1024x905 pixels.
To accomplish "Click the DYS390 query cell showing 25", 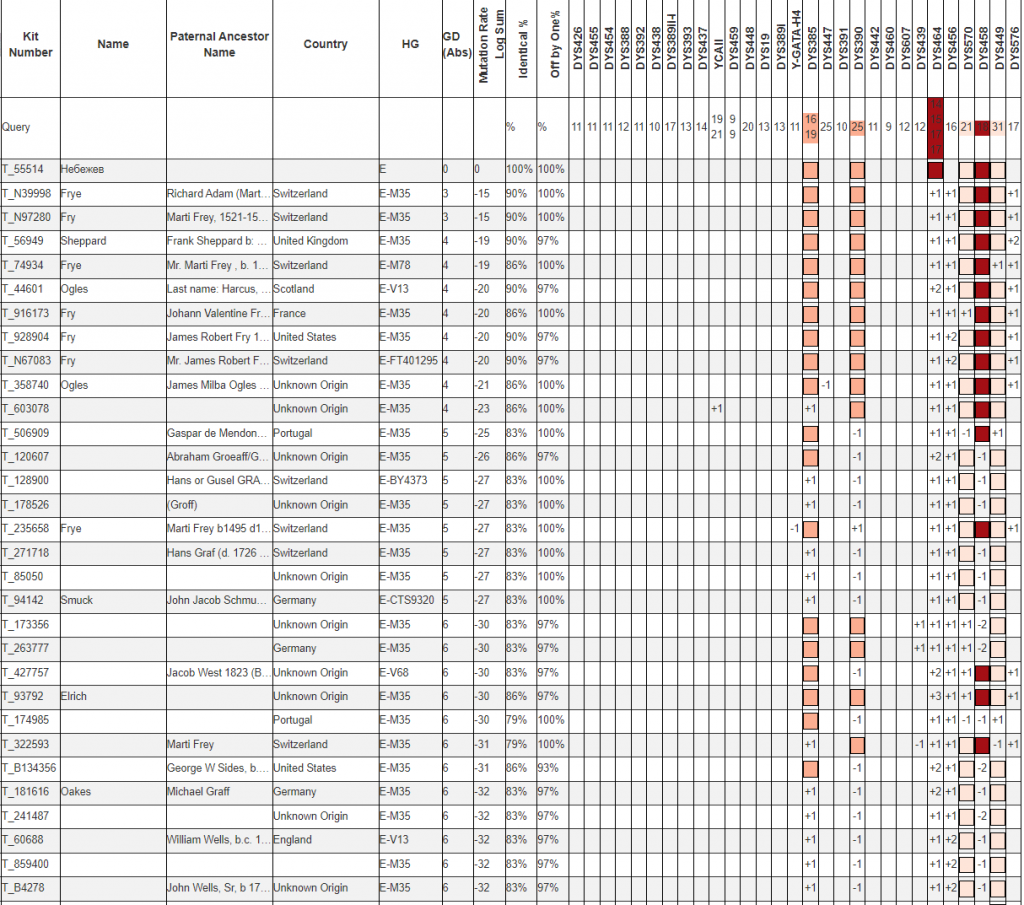I will [x=857, y=127].
